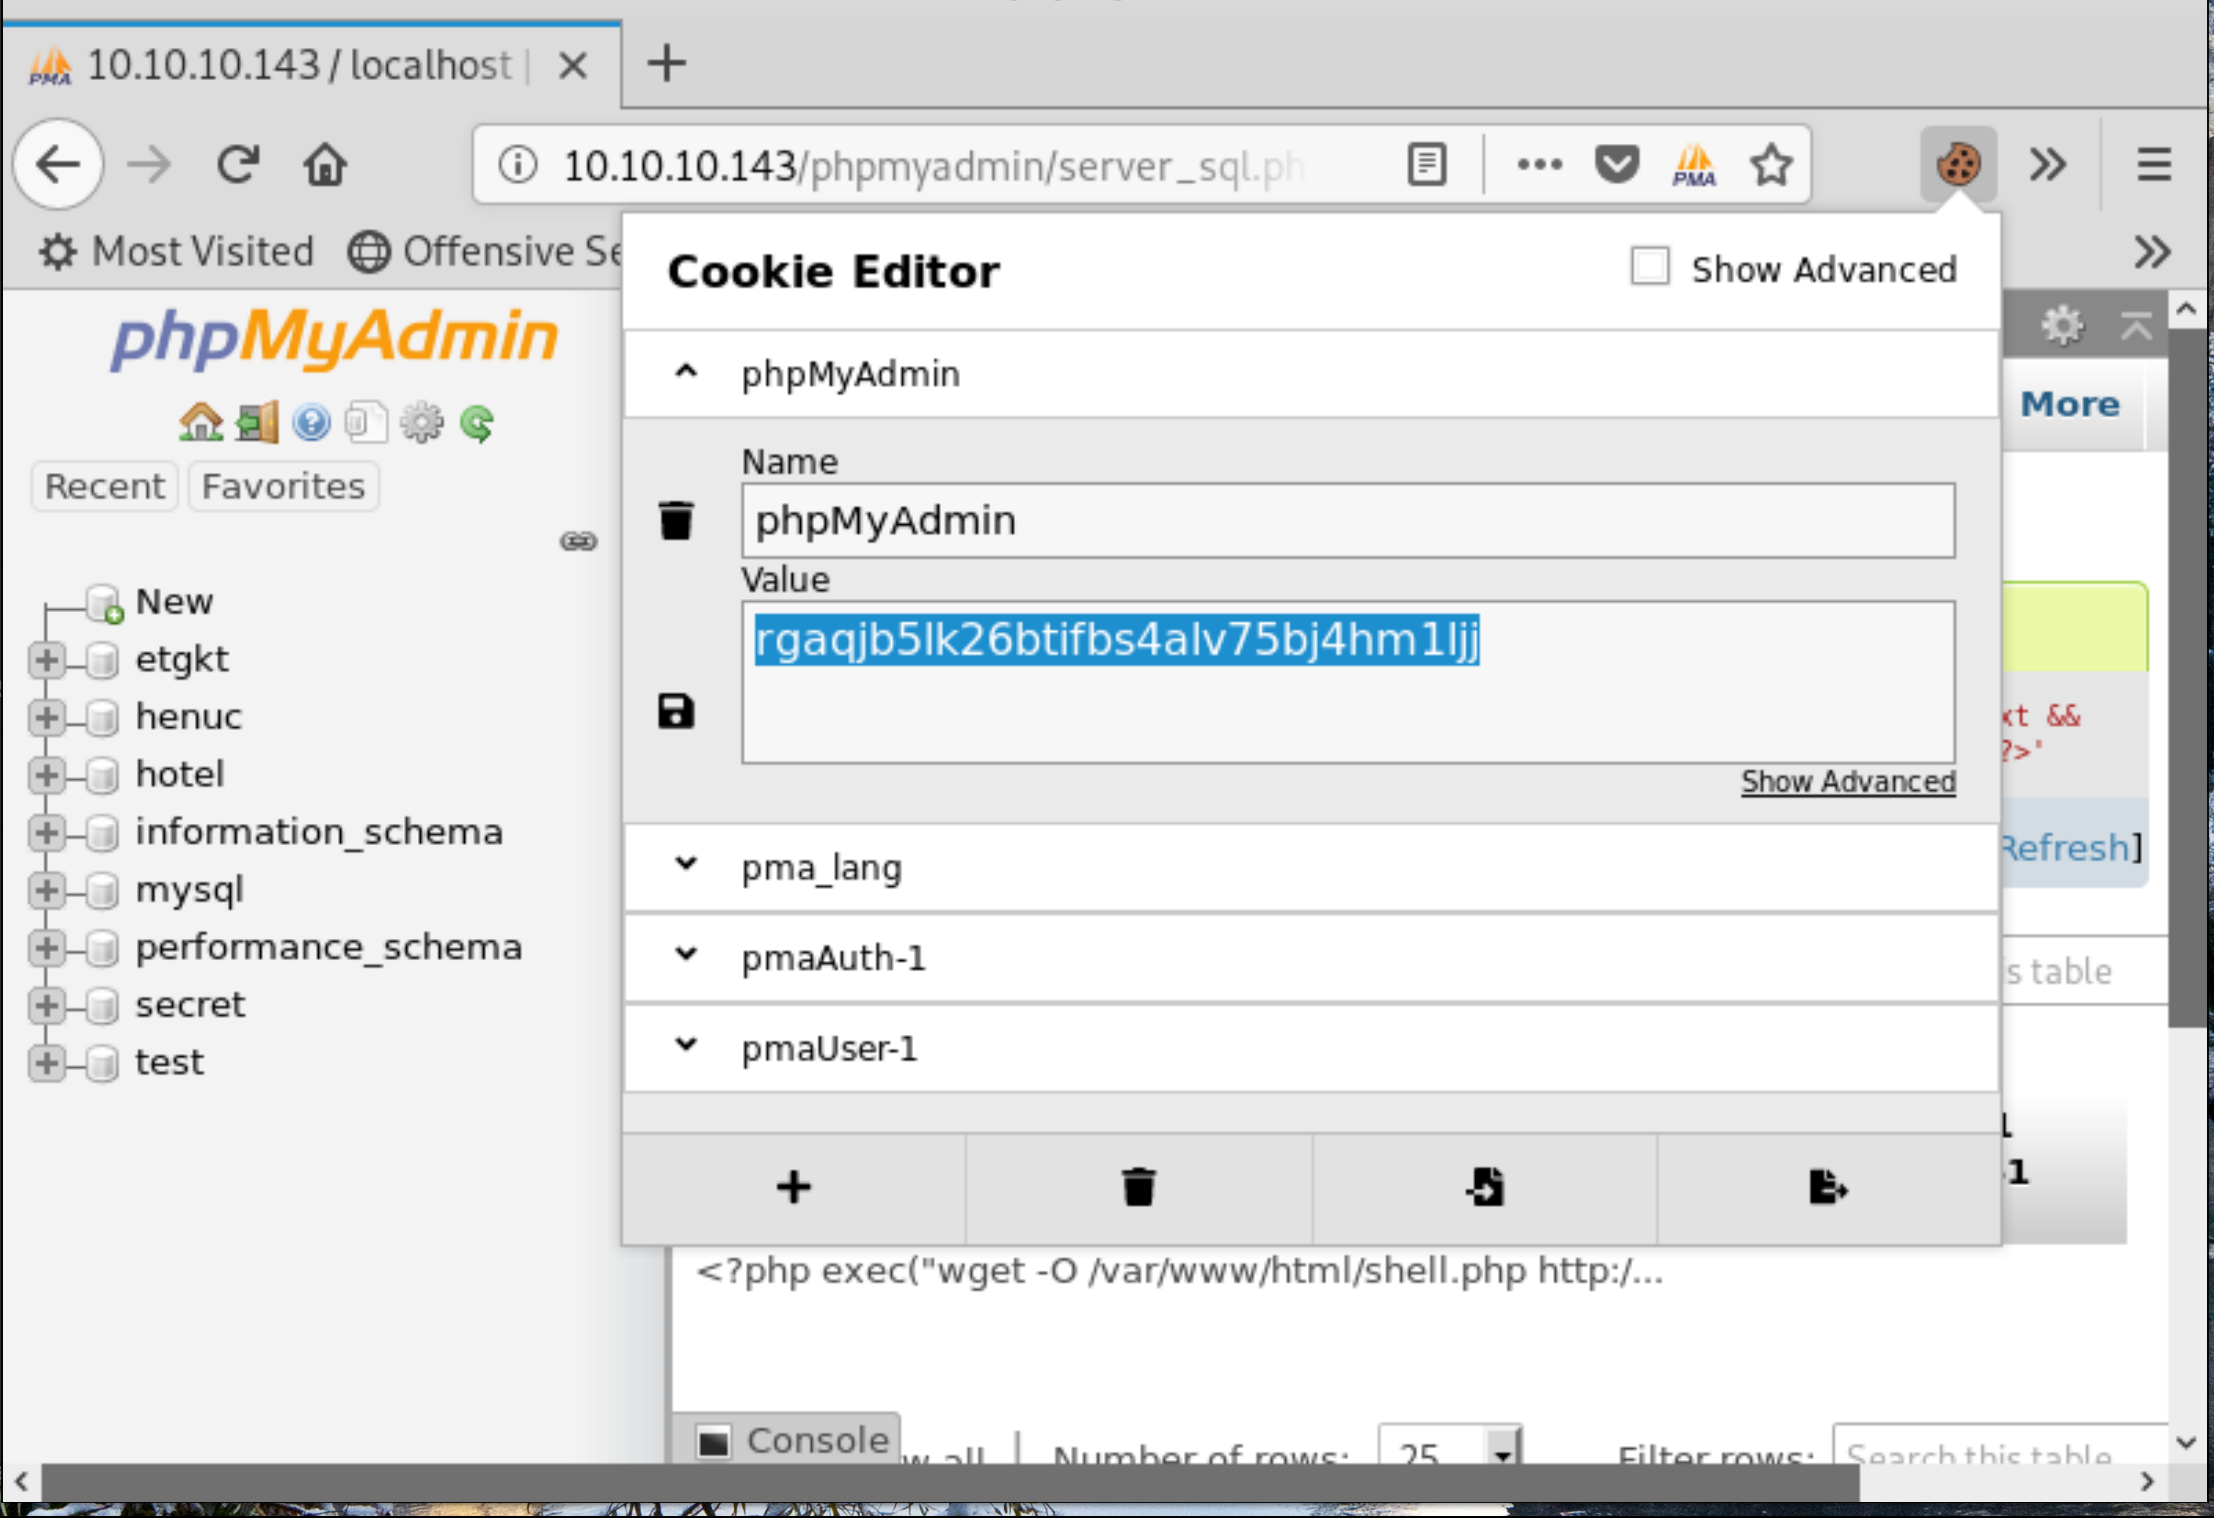Expand the etgkt database tree node
The image size is (2214, 1518).
[x=46, y=660]
